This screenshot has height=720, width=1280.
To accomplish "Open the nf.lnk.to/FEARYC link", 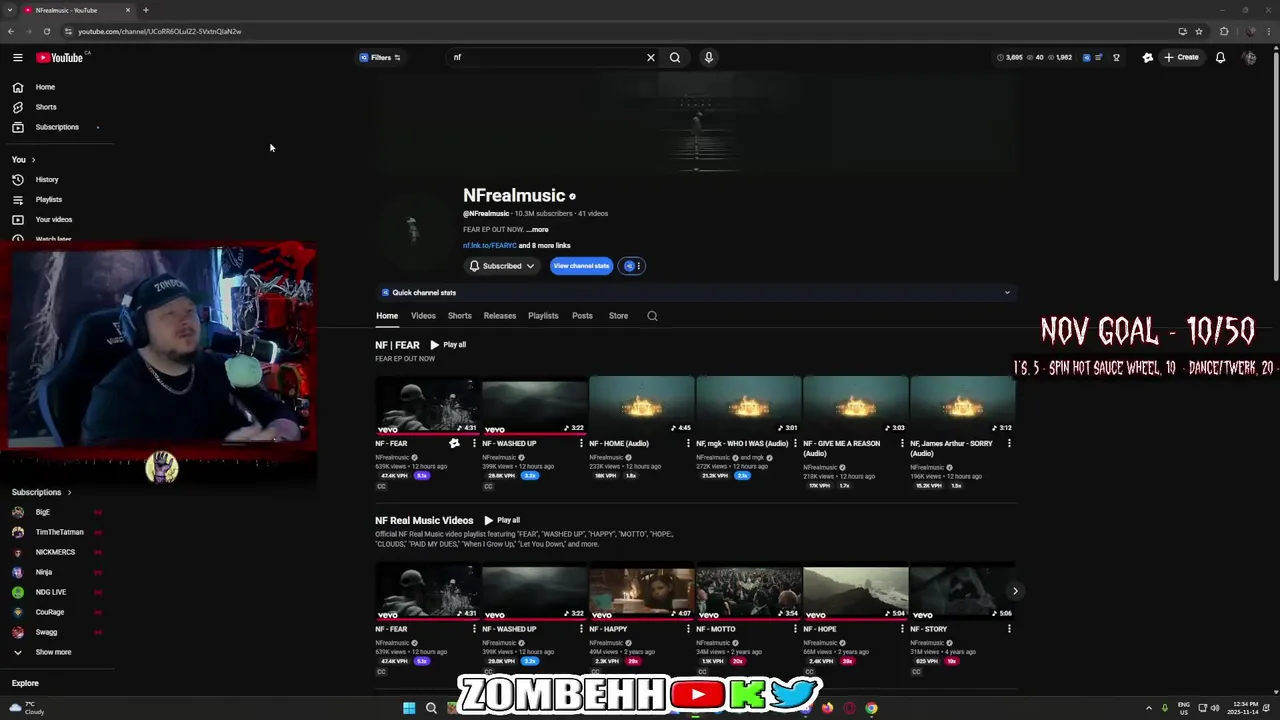I will (489, 246).
